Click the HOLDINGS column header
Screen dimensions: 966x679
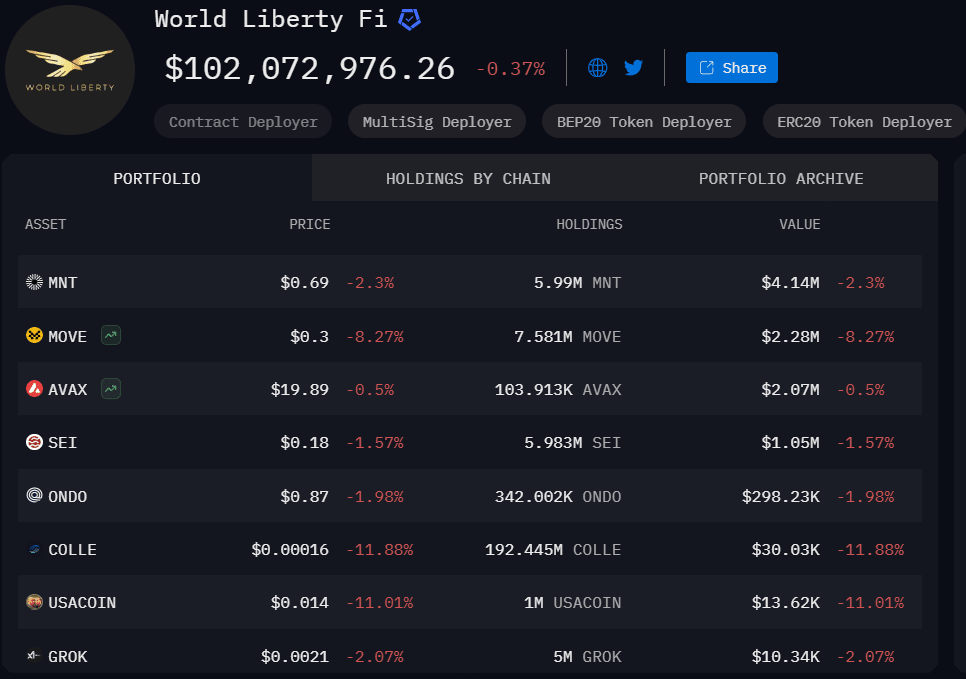(x=589, y=224)
